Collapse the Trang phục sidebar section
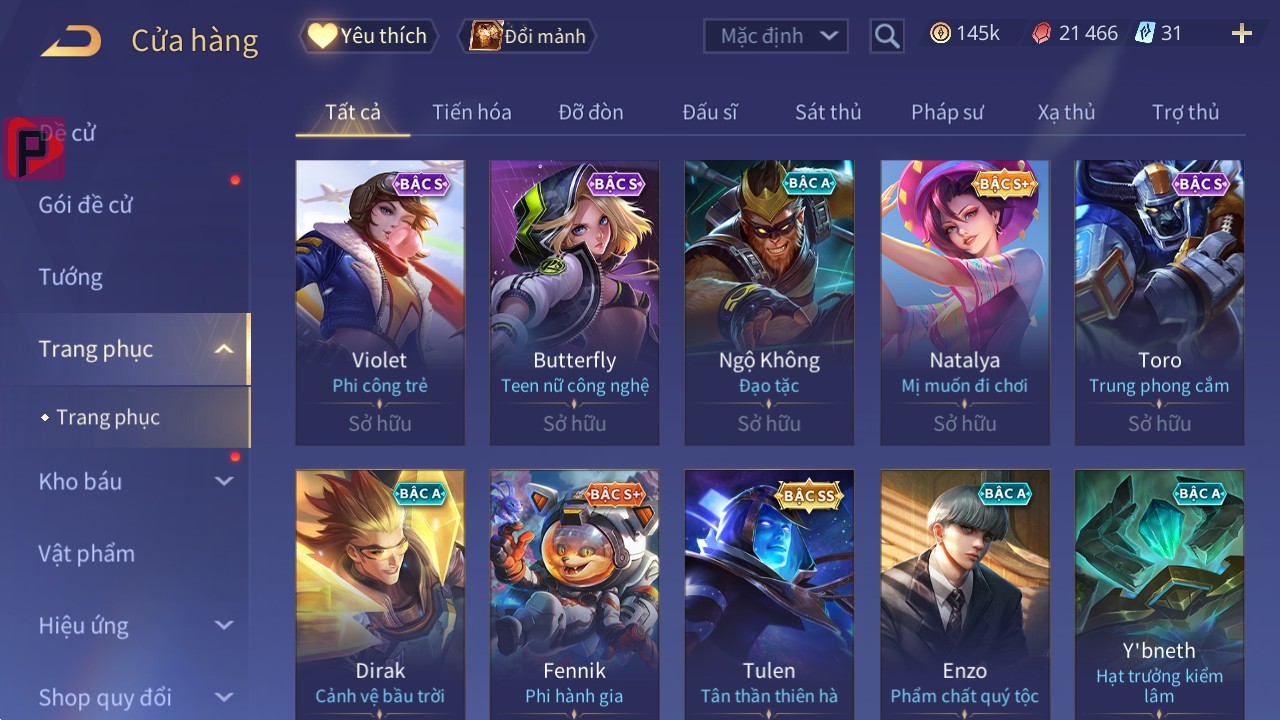This screenshot has height=720, width=1280. point(224,349)
